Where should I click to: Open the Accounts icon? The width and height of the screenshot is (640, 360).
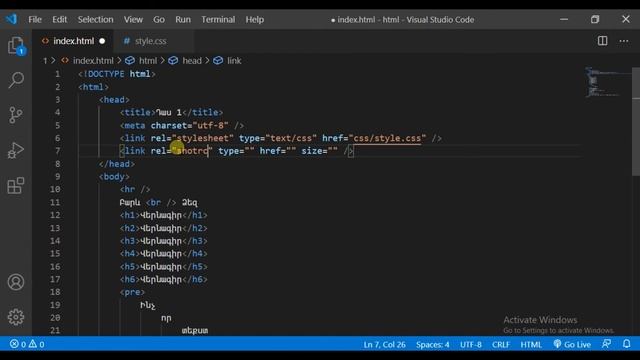click(16, 282)
